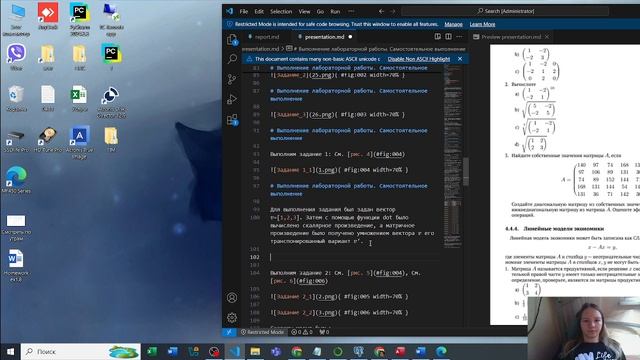Click Disable Non ASCII Highlight
Image resolution: width=640 pixels, height=360 pixels.
pos(419,59)
